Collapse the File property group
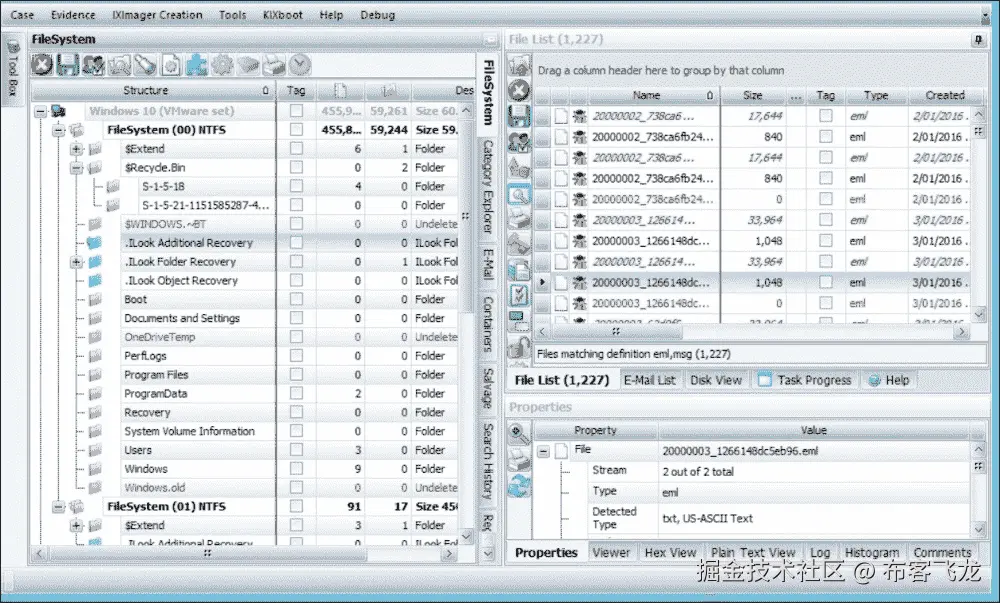 tap(543, 451)
